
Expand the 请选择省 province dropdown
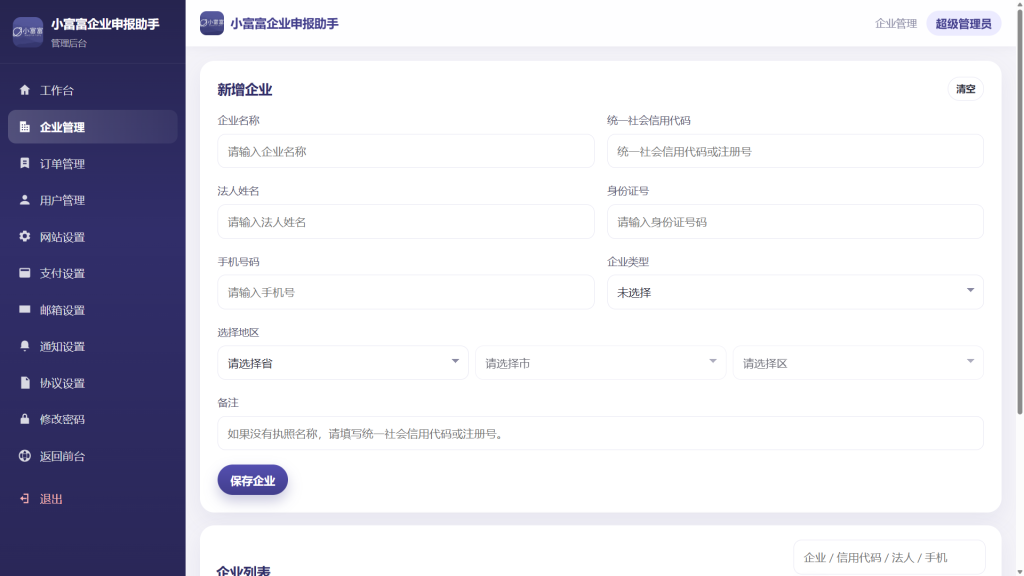pyautogui.click(x=343, y=362)
